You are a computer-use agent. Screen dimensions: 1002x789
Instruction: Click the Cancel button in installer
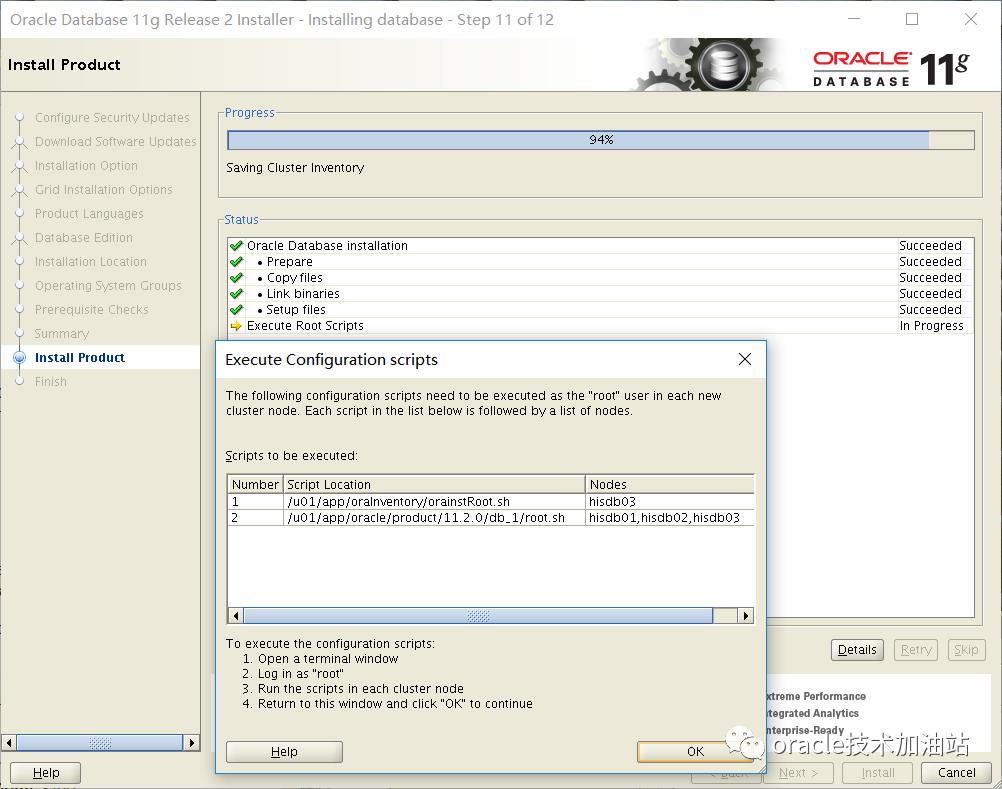pyautogui.click(x=956, y=772)
